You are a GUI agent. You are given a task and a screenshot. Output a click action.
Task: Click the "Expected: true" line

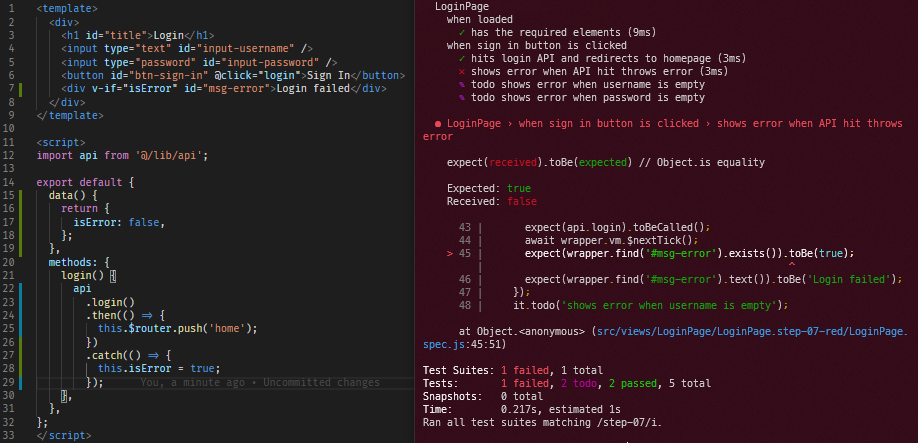tap(489, 188)
